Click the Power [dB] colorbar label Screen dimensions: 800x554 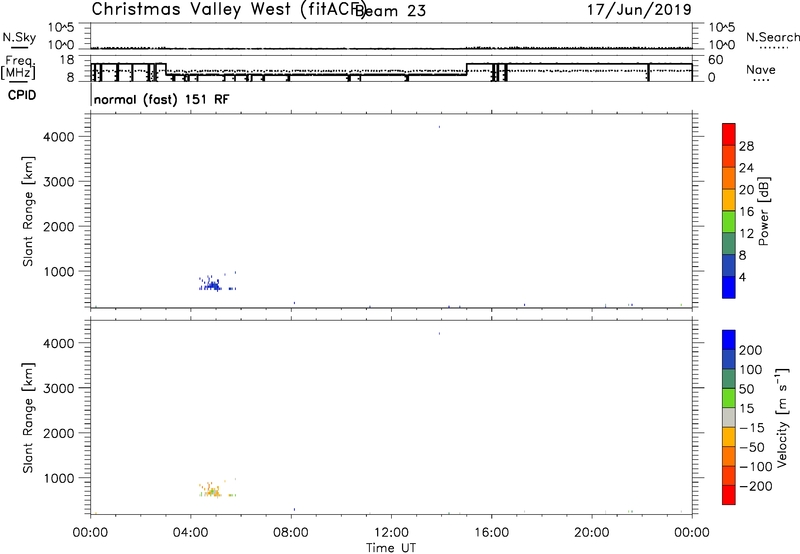tap(764, 211)
